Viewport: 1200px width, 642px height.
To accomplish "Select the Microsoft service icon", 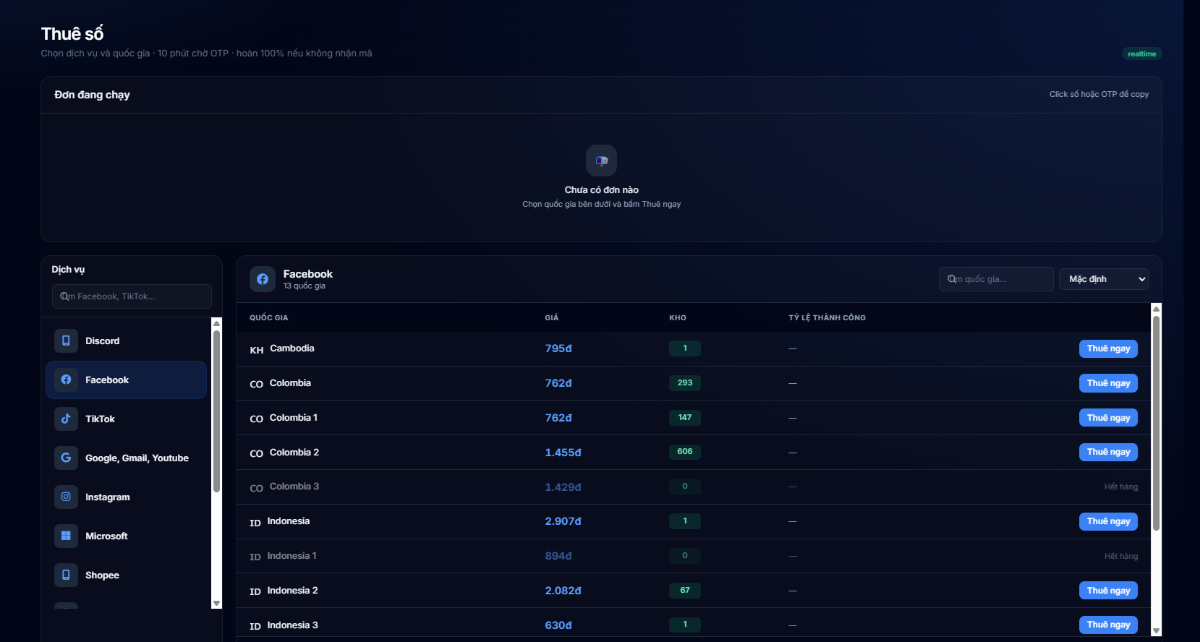I will click(66, 536).
